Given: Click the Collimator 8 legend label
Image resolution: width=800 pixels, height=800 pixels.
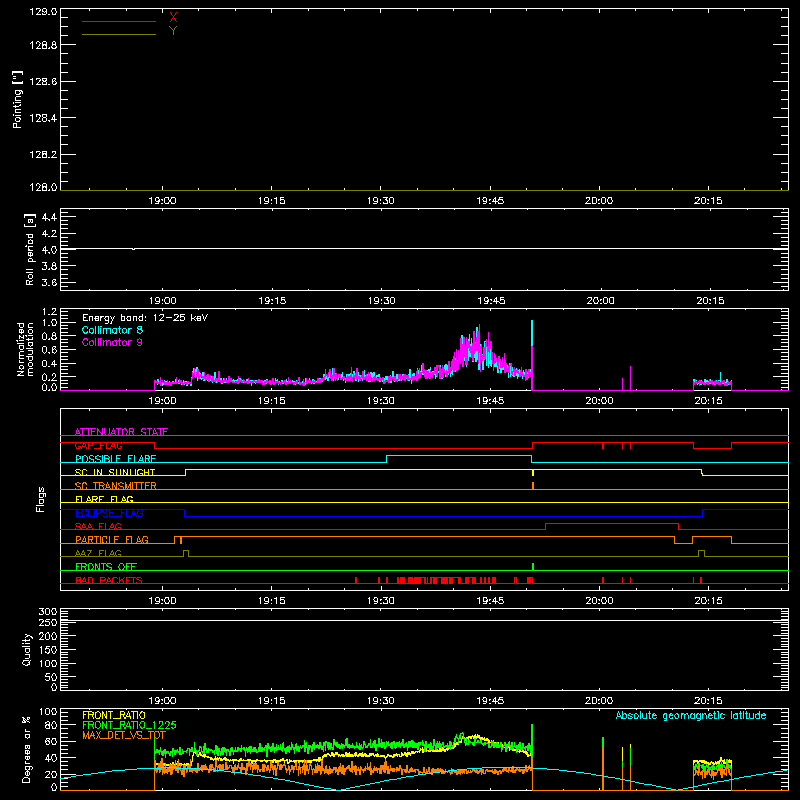Looking at the screenshot, I should (x=112, y=330).
